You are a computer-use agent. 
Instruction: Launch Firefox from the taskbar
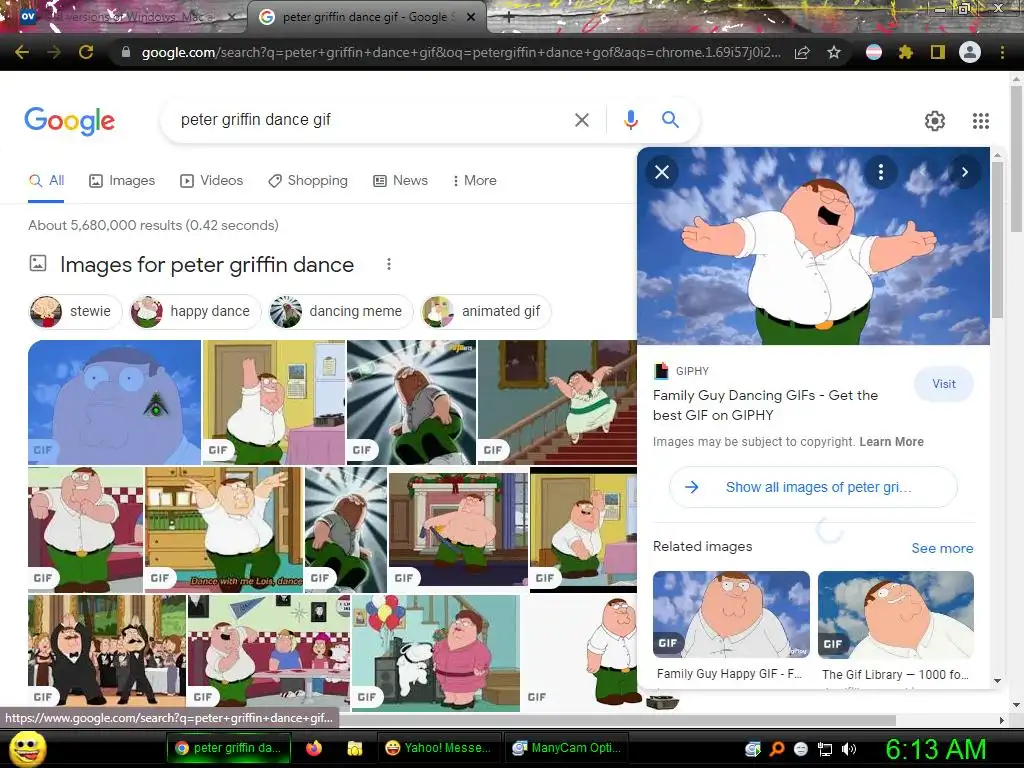pos(314,748)
